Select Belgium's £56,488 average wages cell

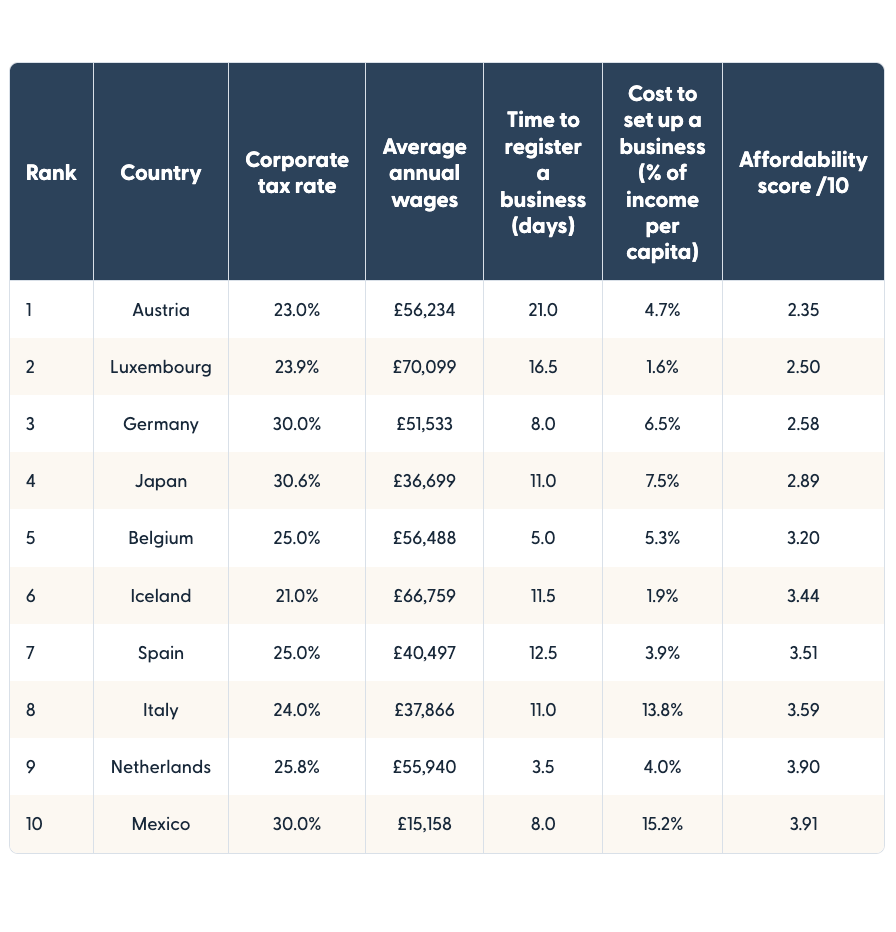pos(424,538)
